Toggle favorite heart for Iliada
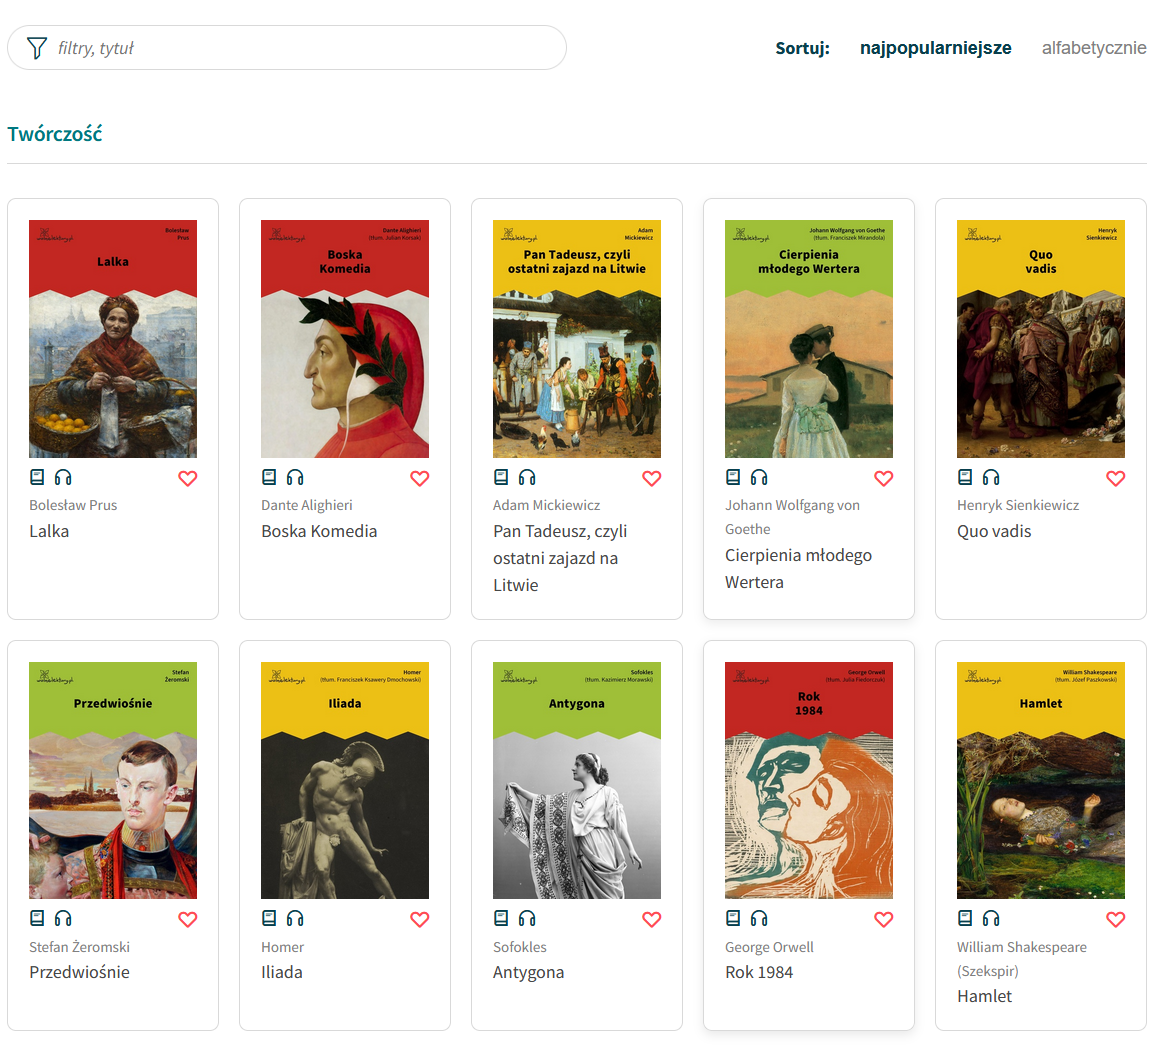Viewport: 1155px width, 1046px height. (x=420, y=919)
